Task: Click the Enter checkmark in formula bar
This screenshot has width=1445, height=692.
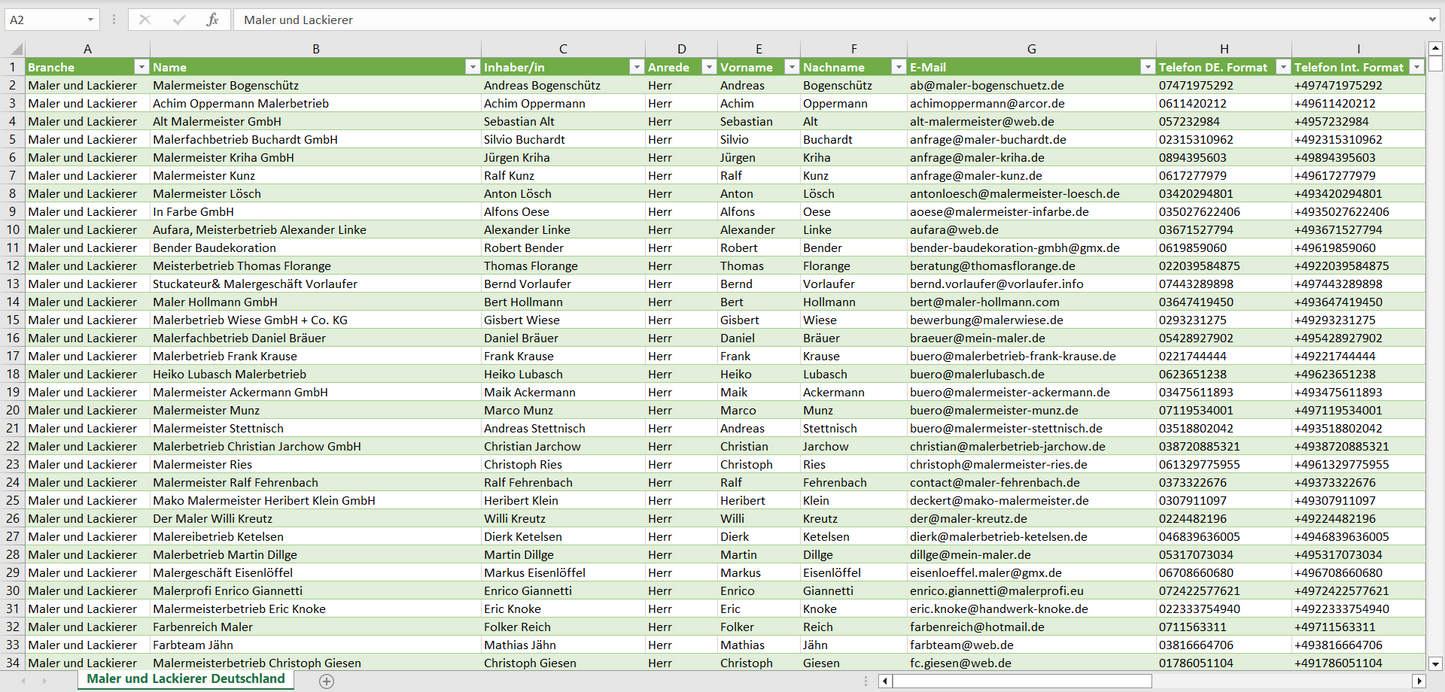Action: [x=179, y=20]
